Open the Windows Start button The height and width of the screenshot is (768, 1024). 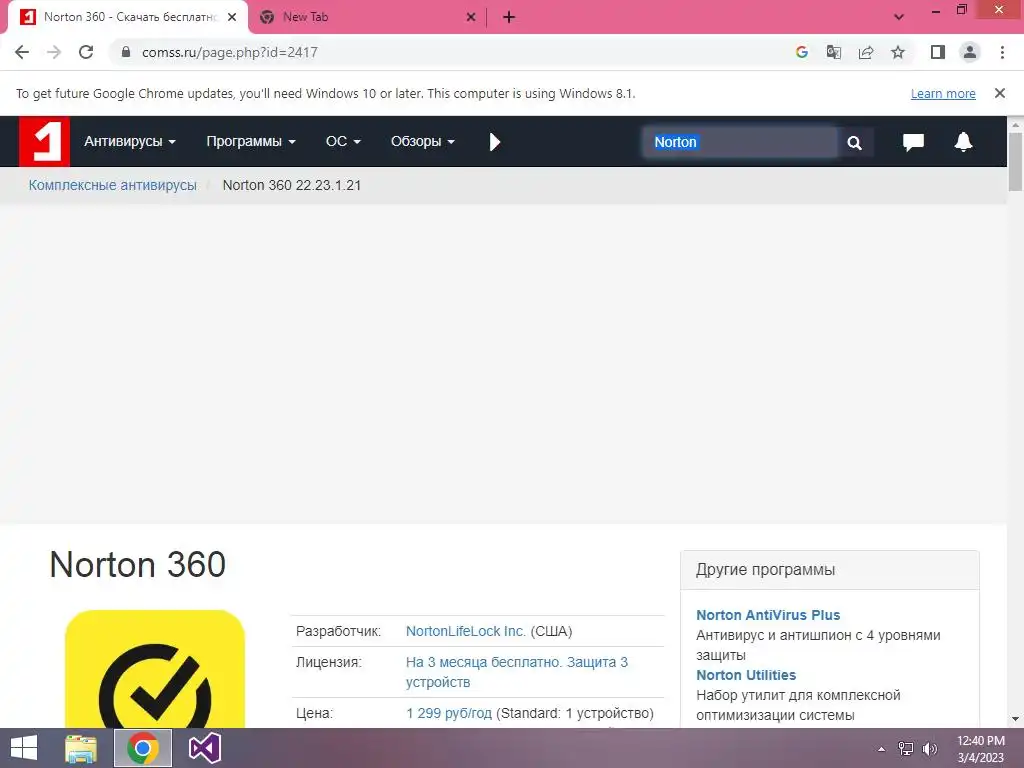[x=24, y=748]
